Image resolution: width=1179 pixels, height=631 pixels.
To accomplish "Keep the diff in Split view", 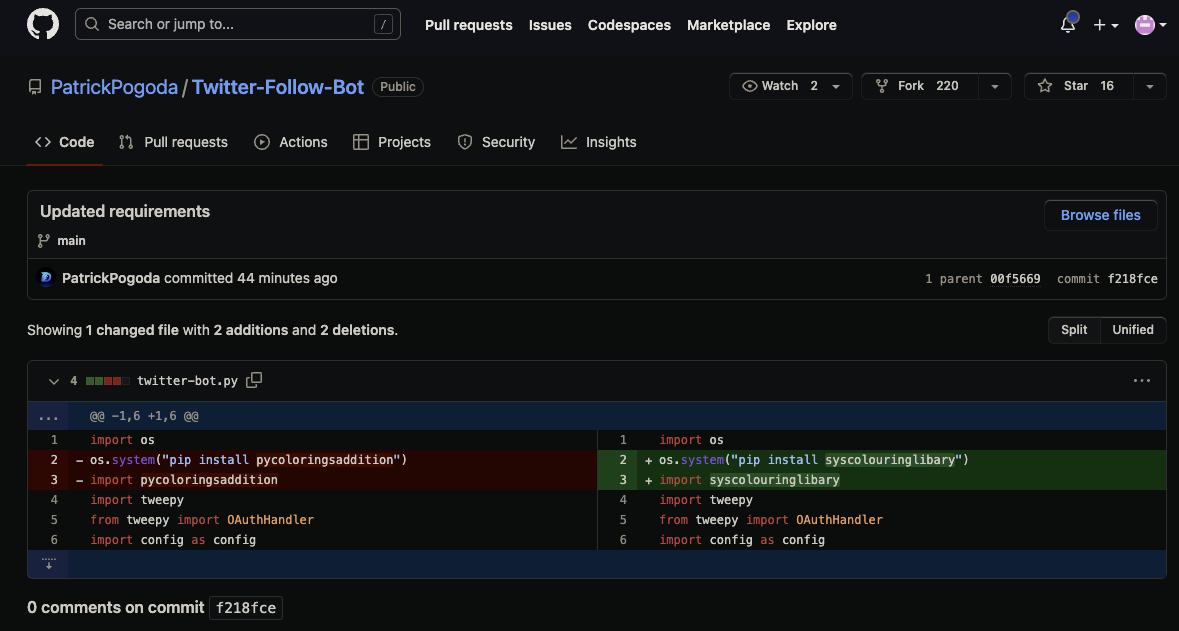I will (1074, 330).
